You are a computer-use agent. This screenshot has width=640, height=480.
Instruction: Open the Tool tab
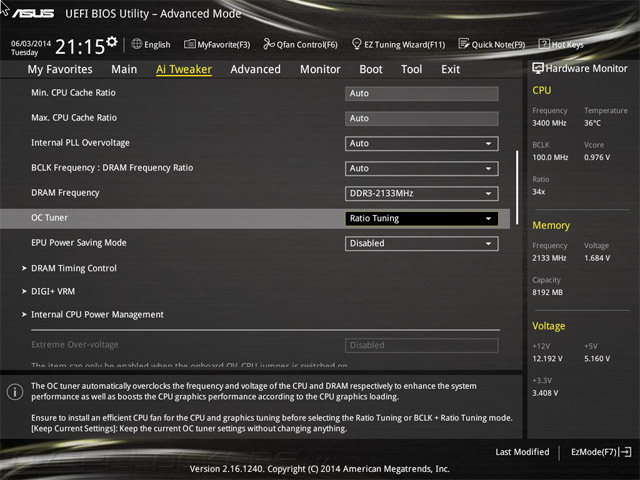tap(411, 69)
